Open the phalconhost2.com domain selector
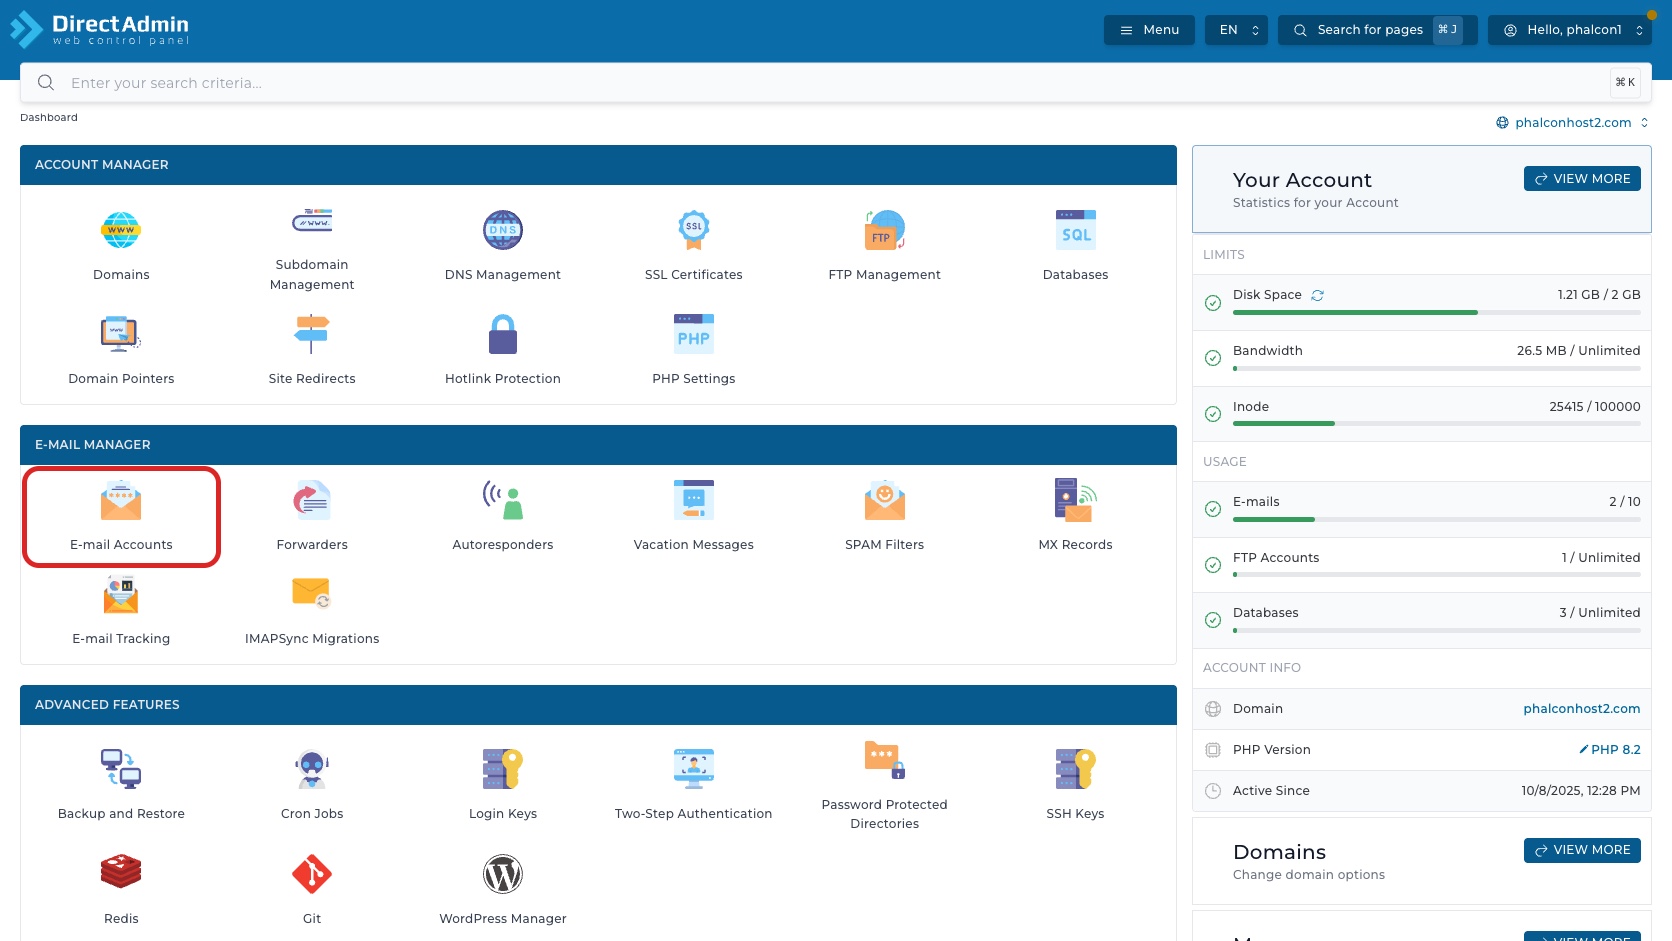The image size is (1672, 941). (x=1572, y=123)
